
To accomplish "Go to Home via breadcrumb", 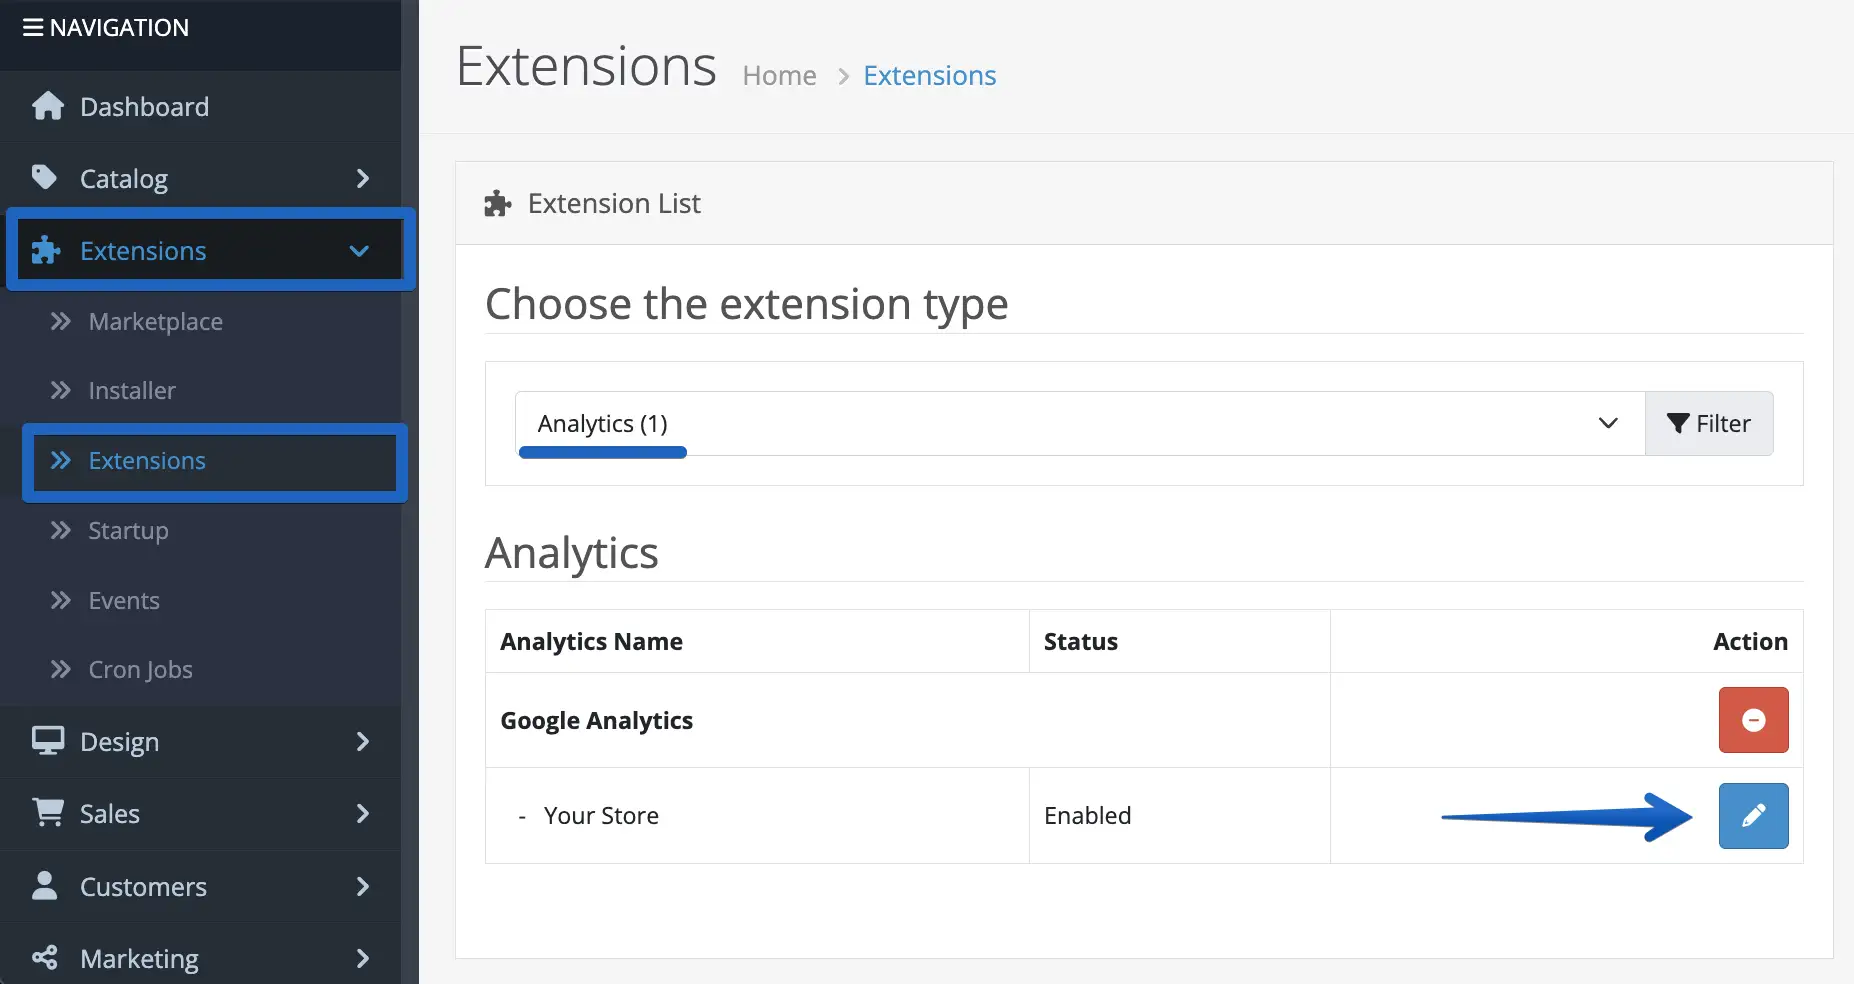I will (x=779, y=76).
